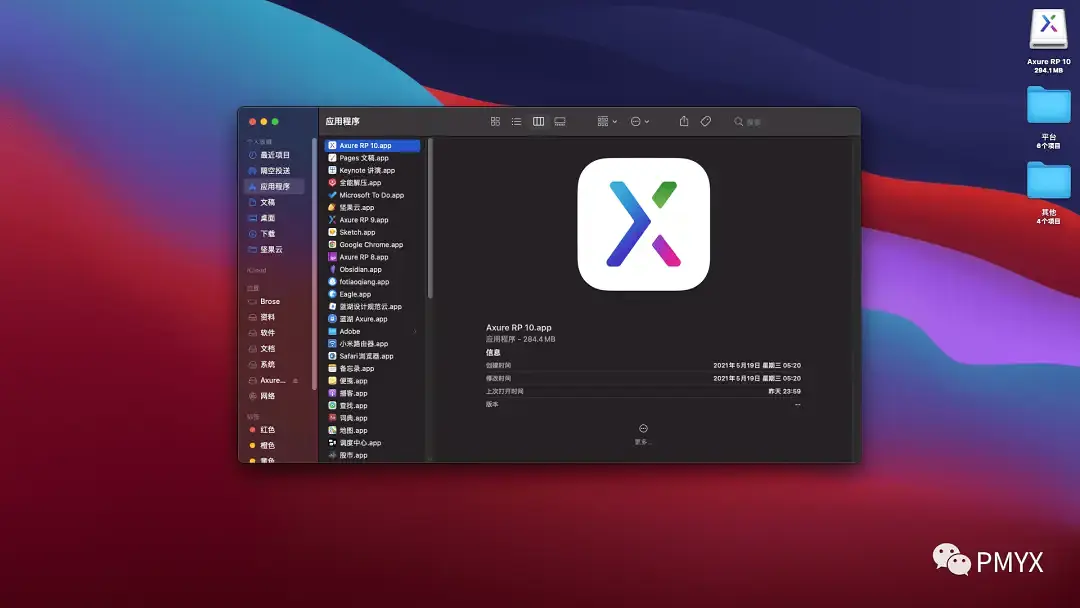The height and width of the screenshot is (608, 1080).
Task: Select Microsoft To Do.app entry
Action: click(372, 195)
